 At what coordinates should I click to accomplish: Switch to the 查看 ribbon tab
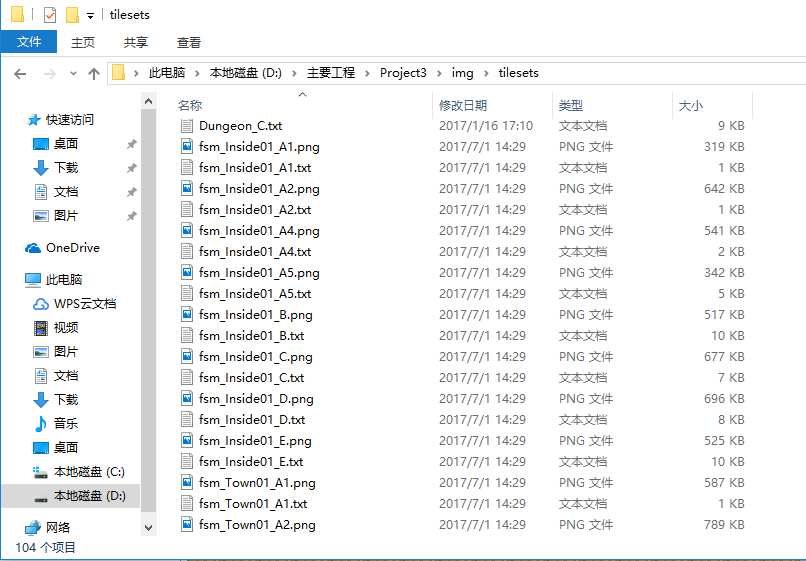point(189,42)
